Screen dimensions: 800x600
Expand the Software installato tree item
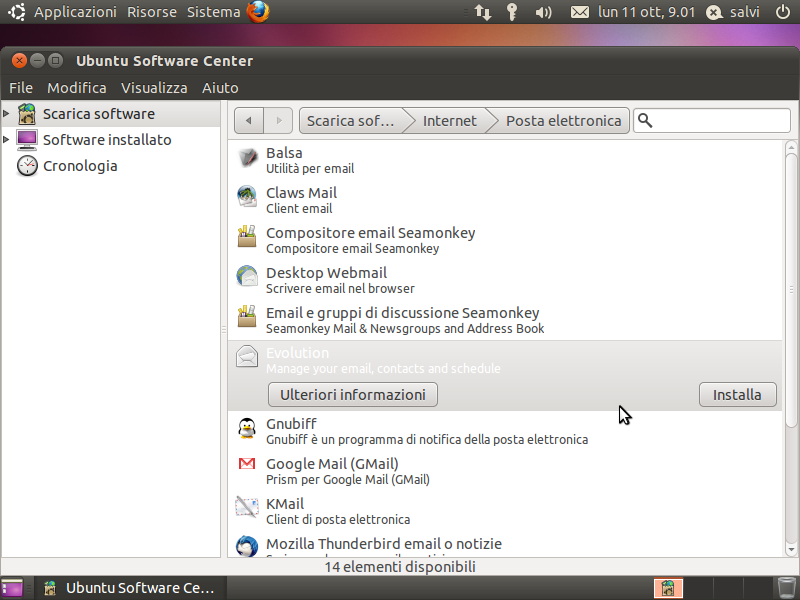click(x=6, y=139)
